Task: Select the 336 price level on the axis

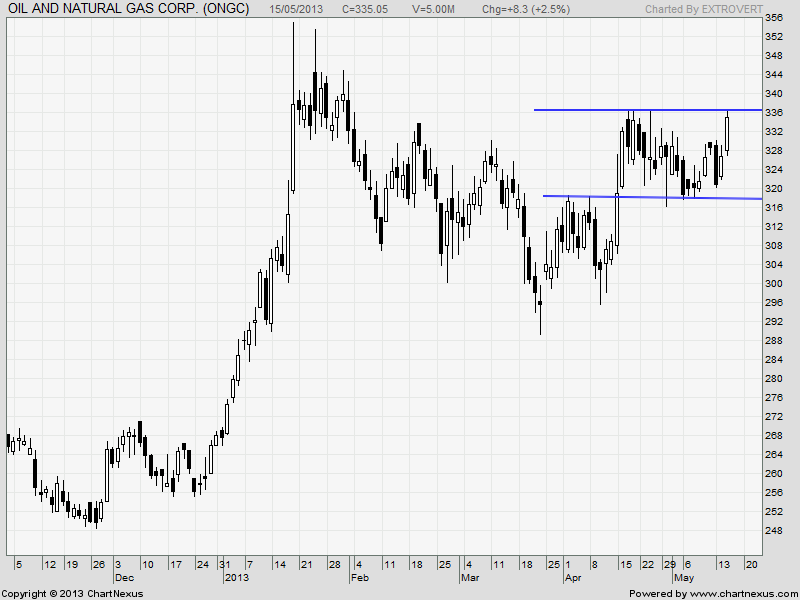Action: tap(774, 112)
